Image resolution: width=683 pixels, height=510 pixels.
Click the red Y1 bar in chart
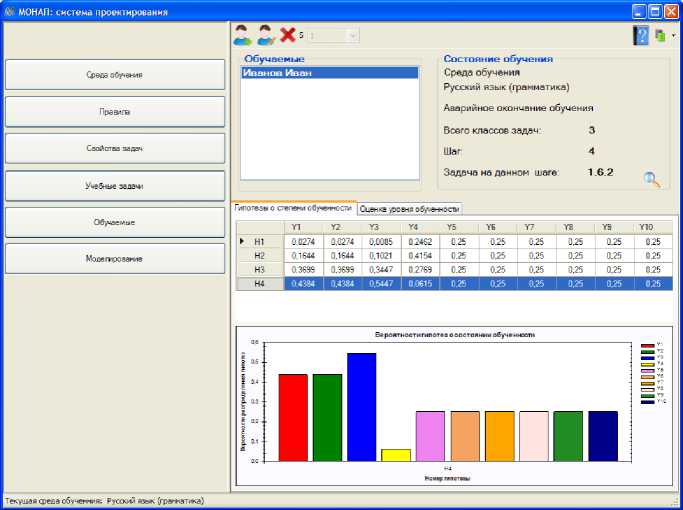[293, 417]
